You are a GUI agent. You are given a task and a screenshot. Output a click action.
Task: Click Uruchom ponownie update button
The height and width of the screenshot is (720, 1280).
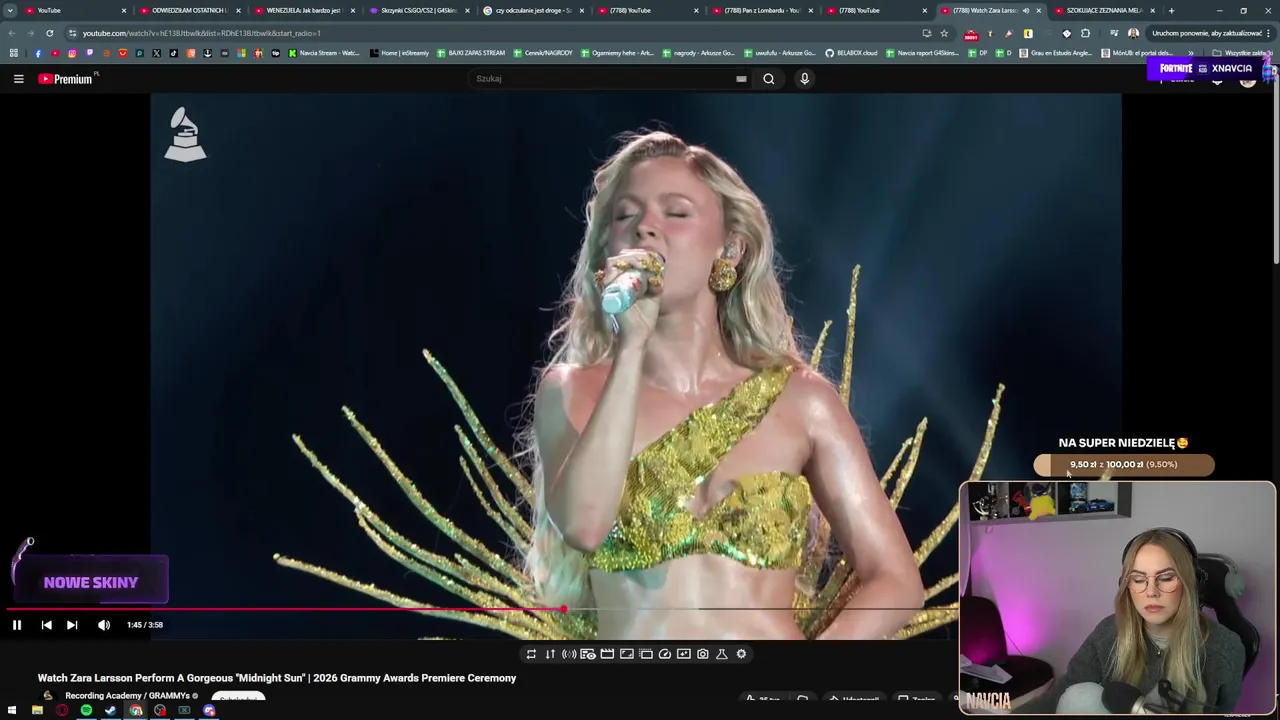coord(1206,33)
